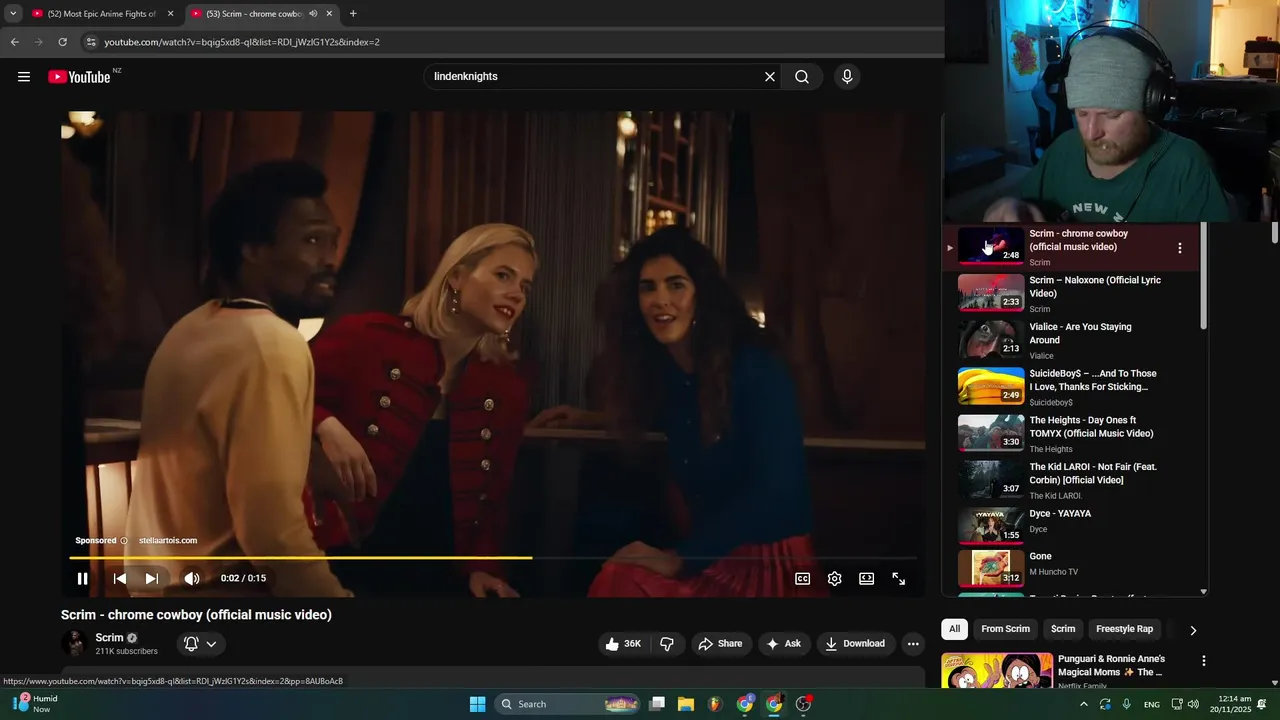This screenshot has width=1280, height=720.
Task: Toggle closed captions on the player
Action: tap(802, 578)
